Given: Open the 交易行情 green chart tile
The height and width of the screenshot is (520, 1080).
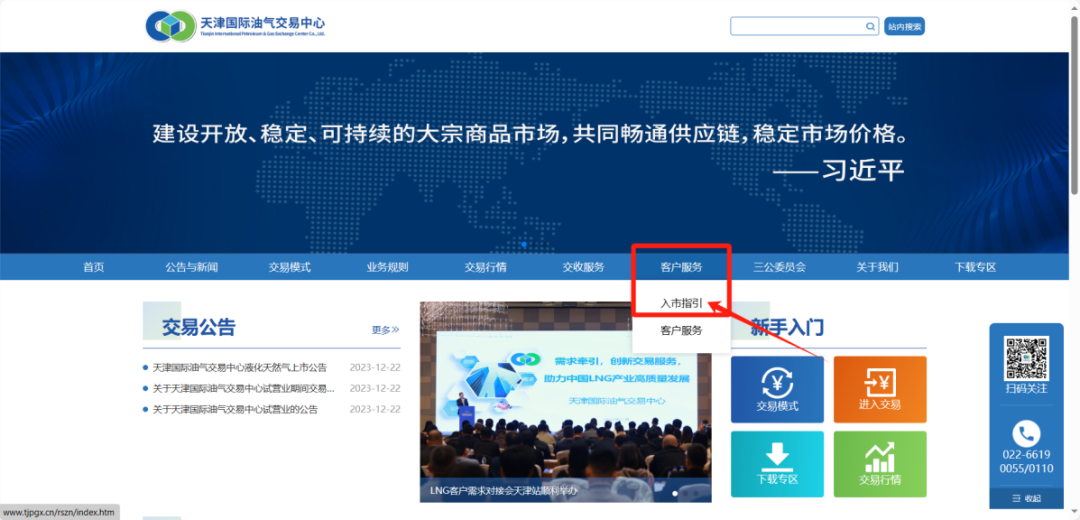Looking at the screenshot, I should click(880, 464).
